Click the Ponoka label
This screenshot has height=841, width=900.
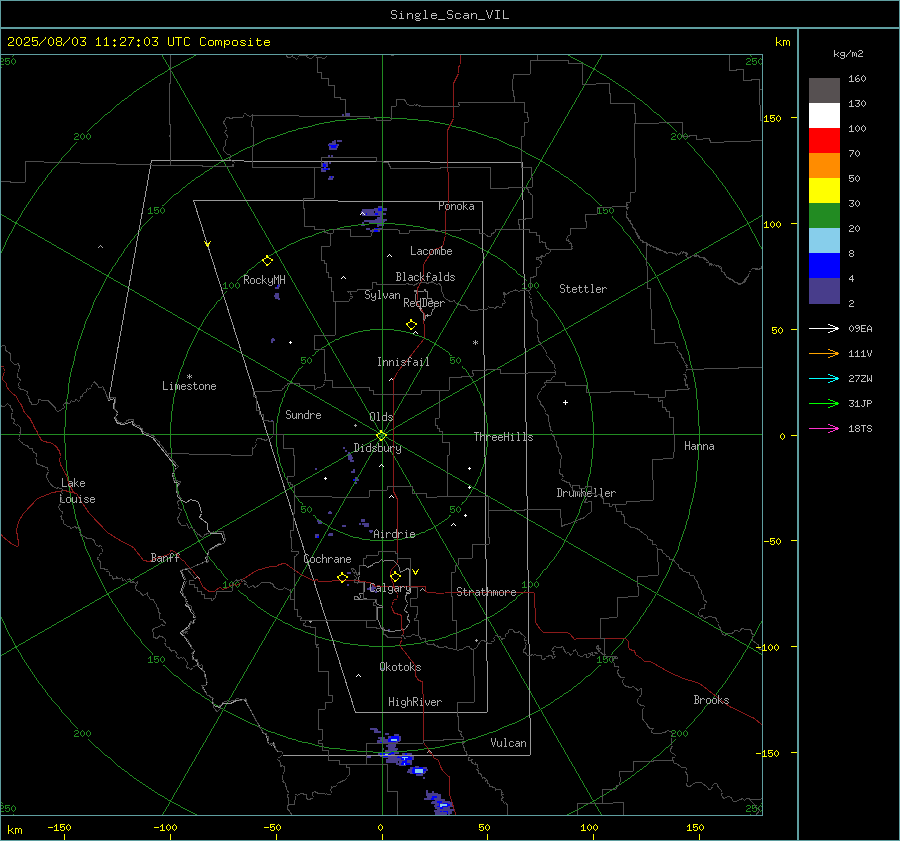tap(456, 206)
